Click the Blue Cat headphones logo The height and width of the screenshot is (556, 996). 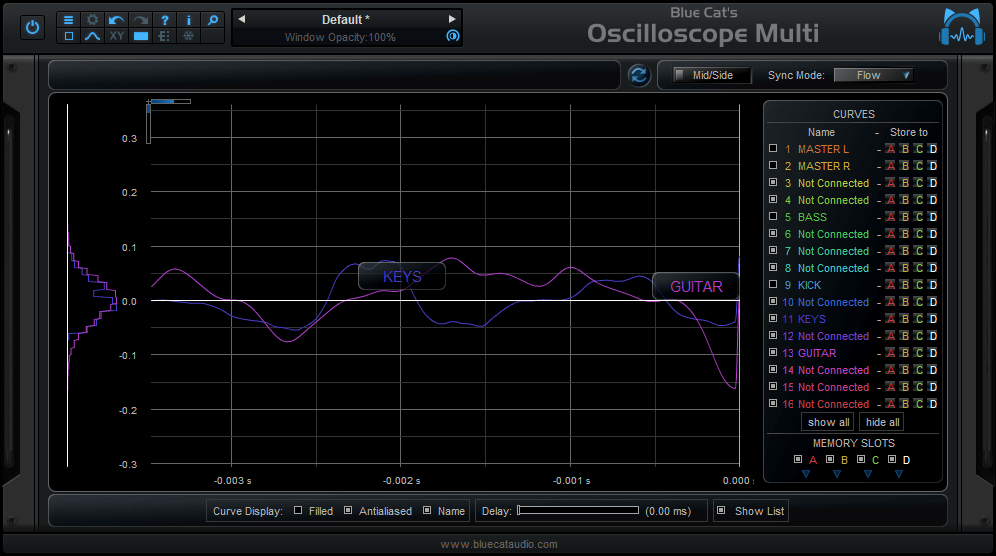pyautogui.click(x=962, y=27)
